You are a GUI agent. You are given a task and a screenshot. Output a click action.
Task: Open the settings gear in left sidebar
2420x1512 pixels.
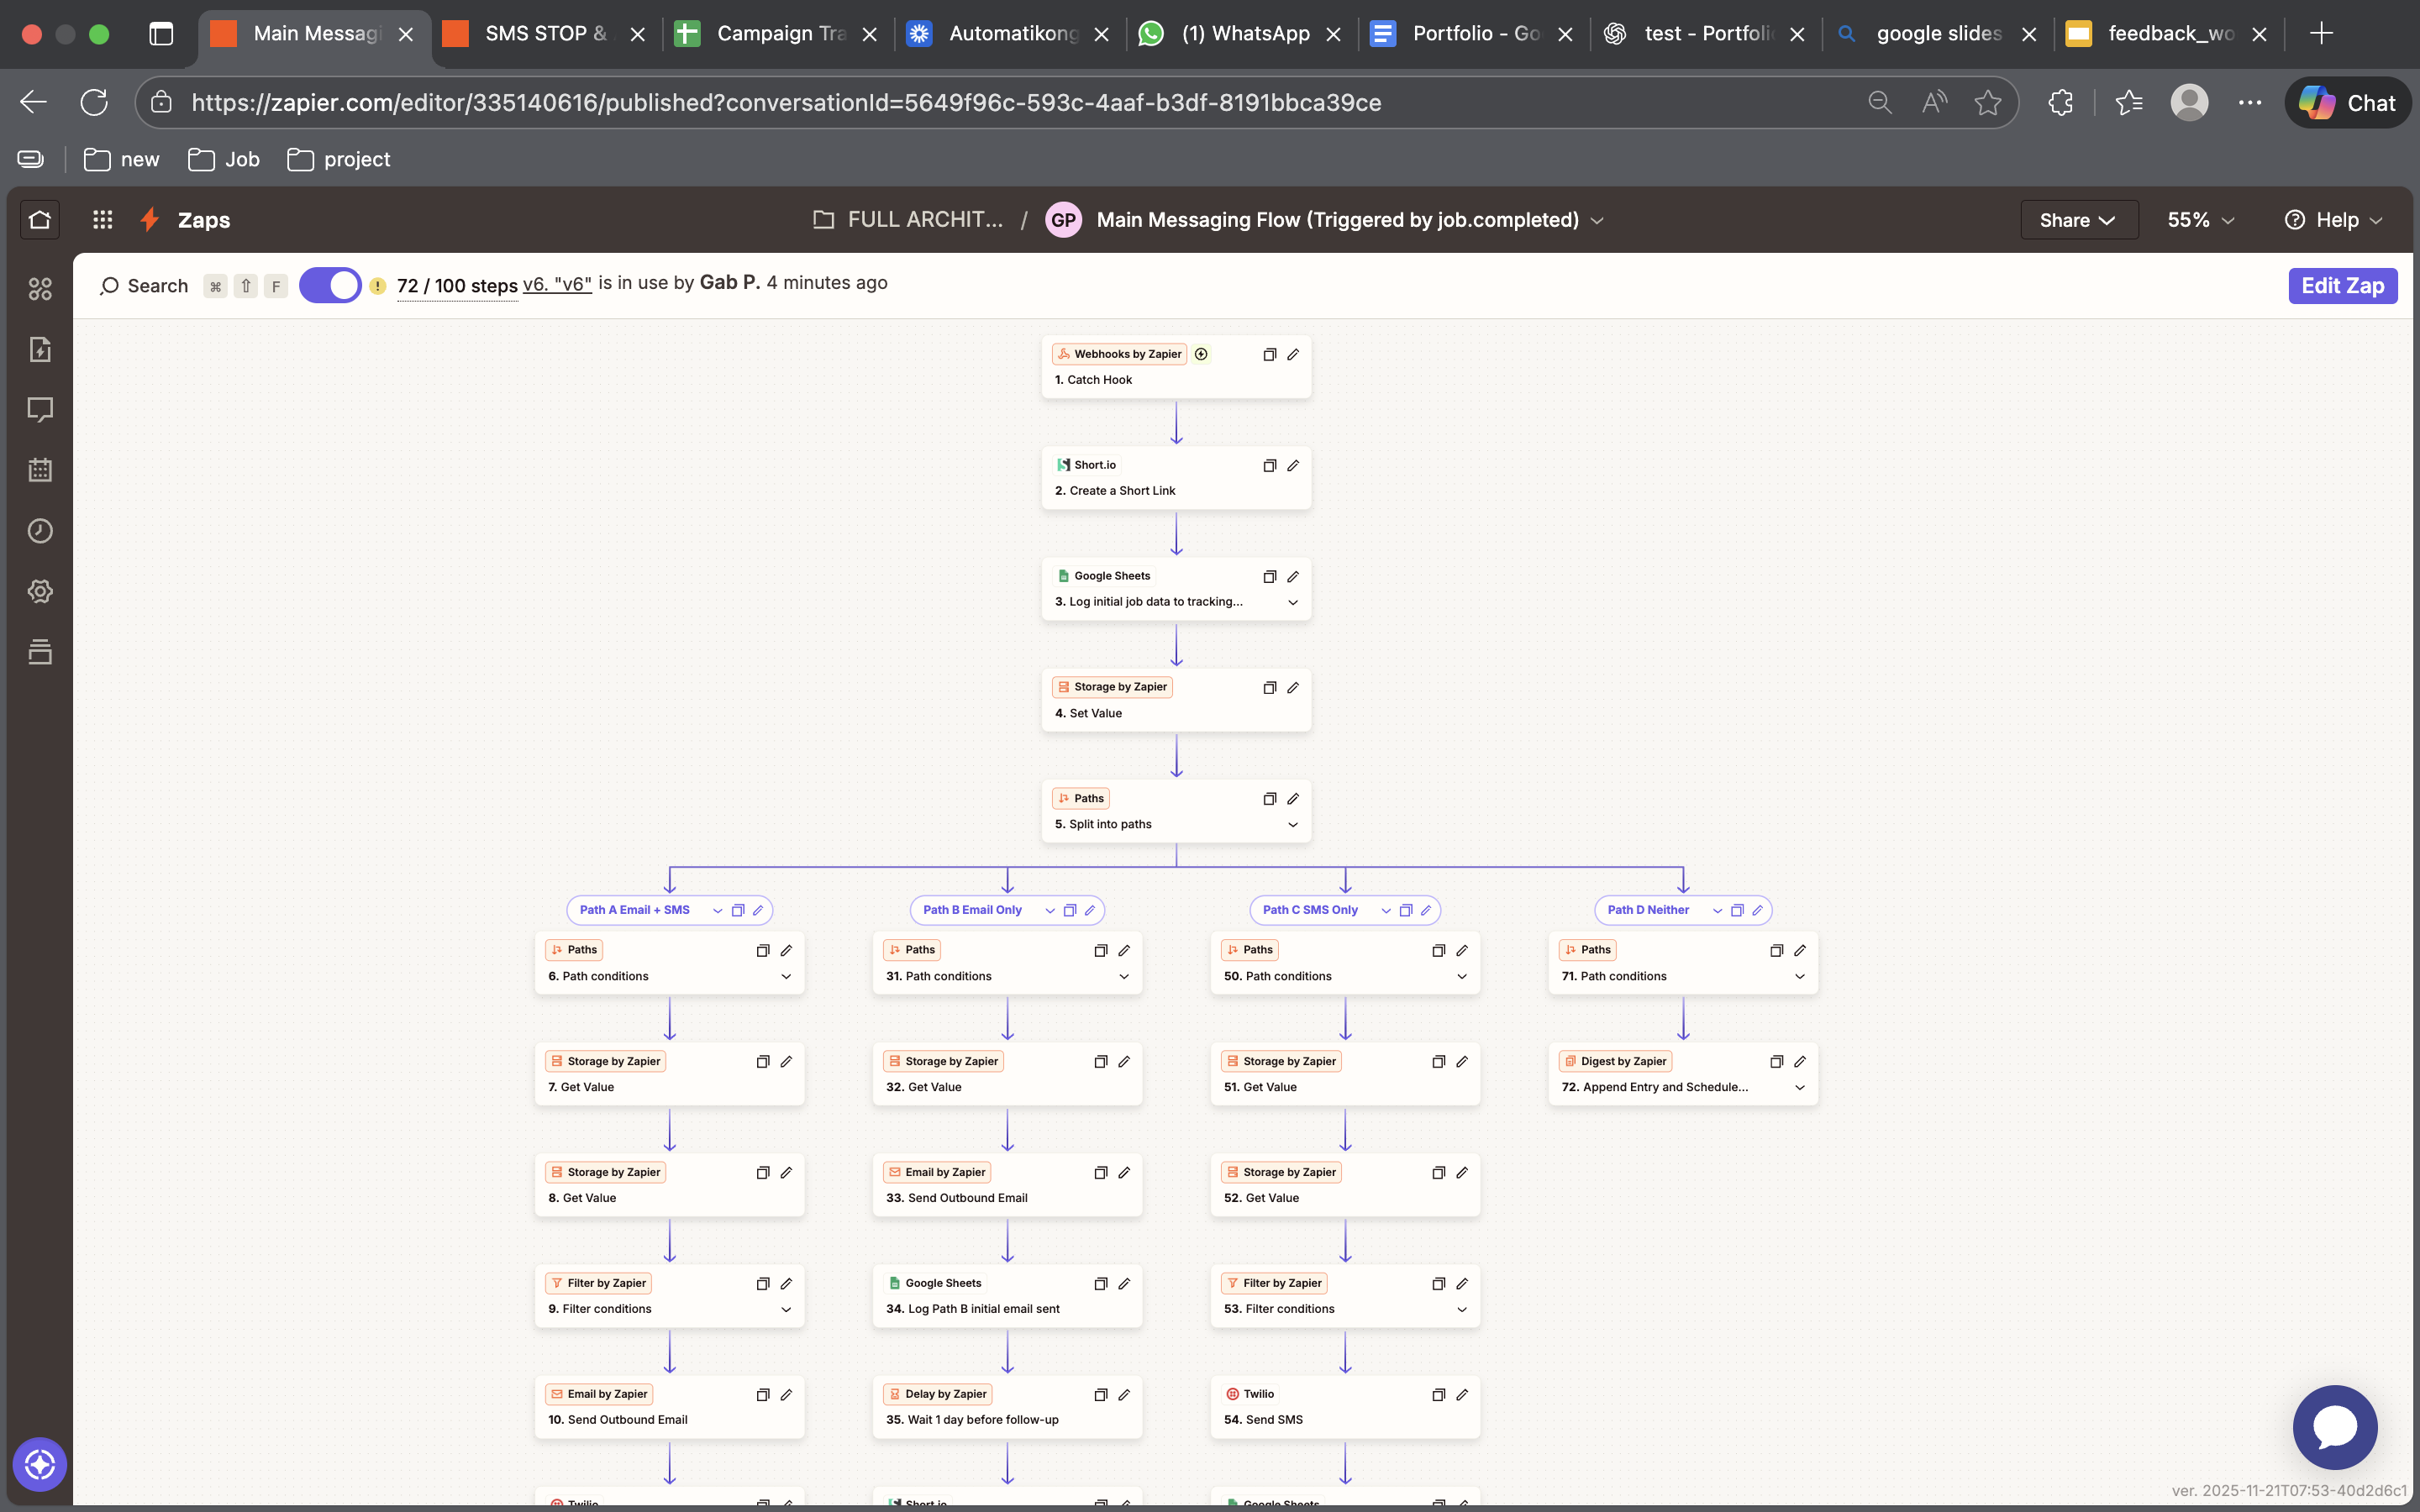point(40,591)
